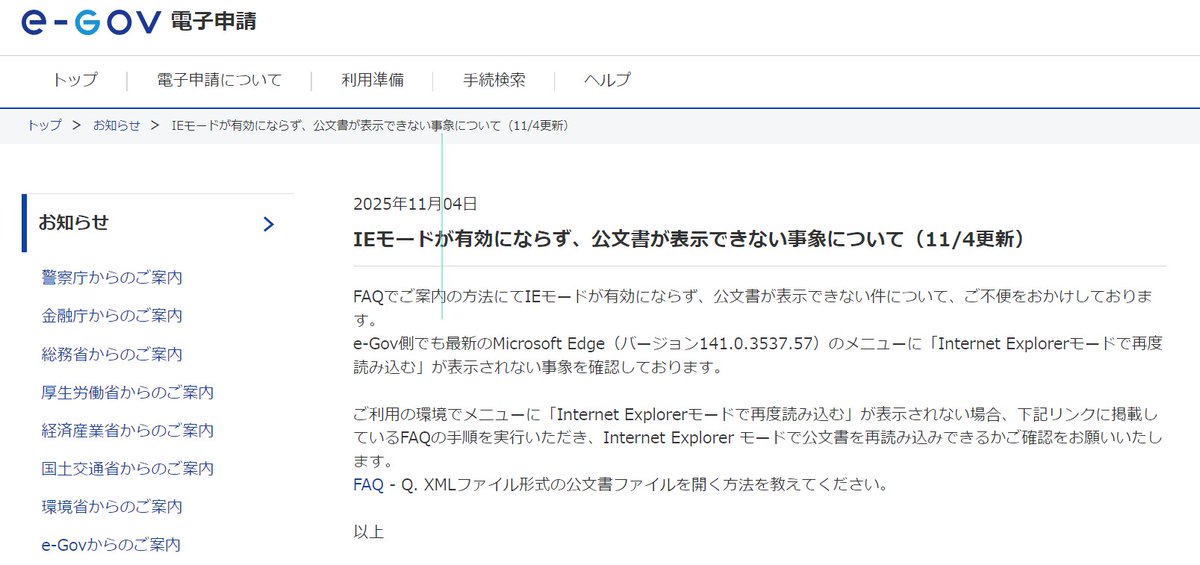1200x565 pixels.
Task: Follow the FAQ link in the article
Action: (368, 484)
